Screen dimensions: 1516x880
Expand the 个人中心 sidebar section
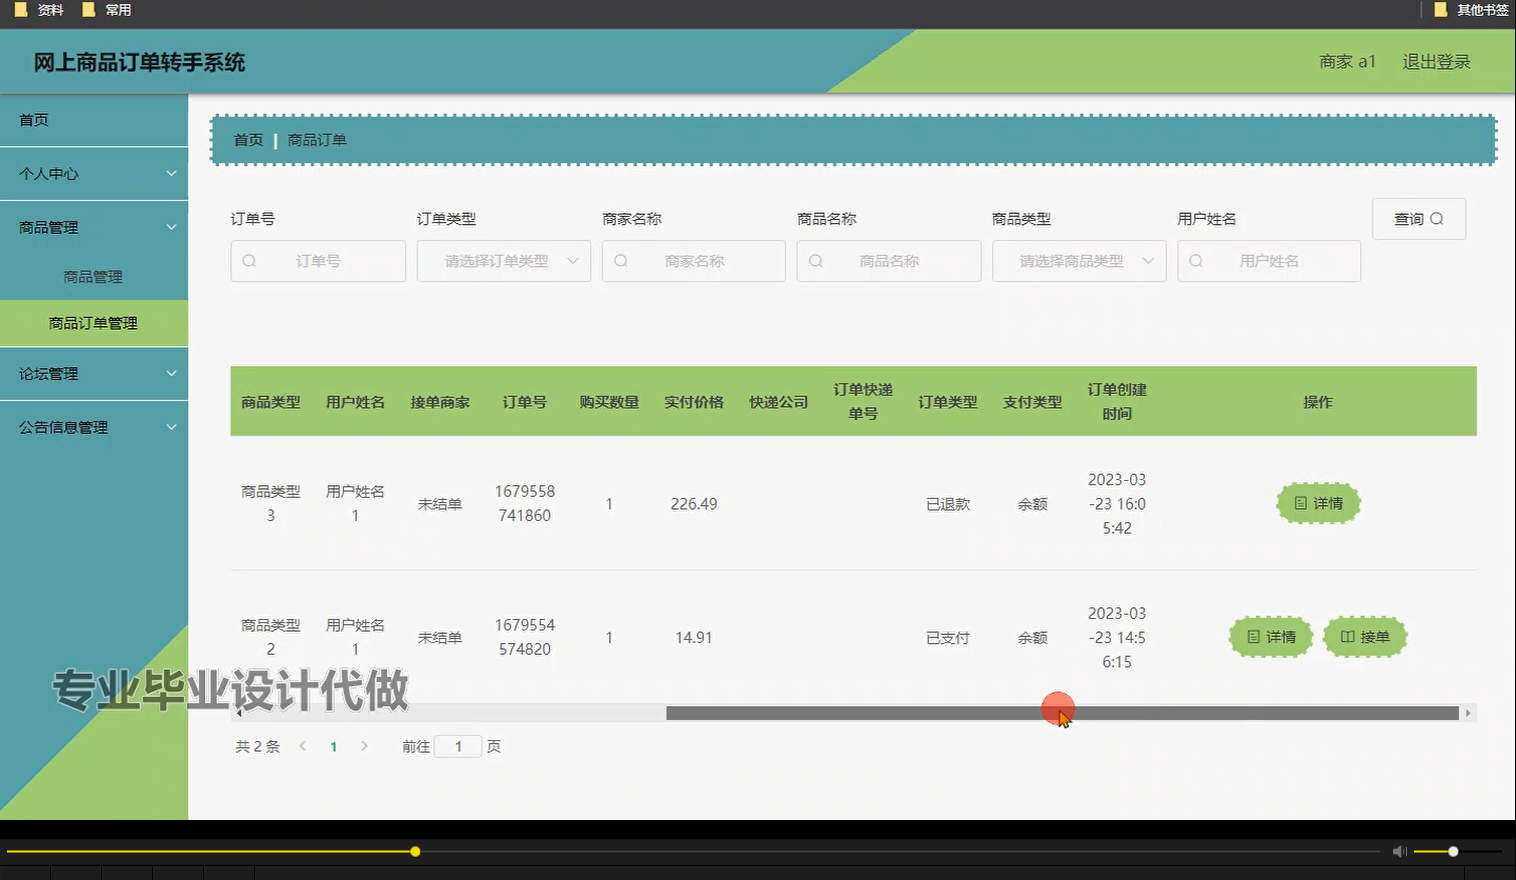point(94,173)
